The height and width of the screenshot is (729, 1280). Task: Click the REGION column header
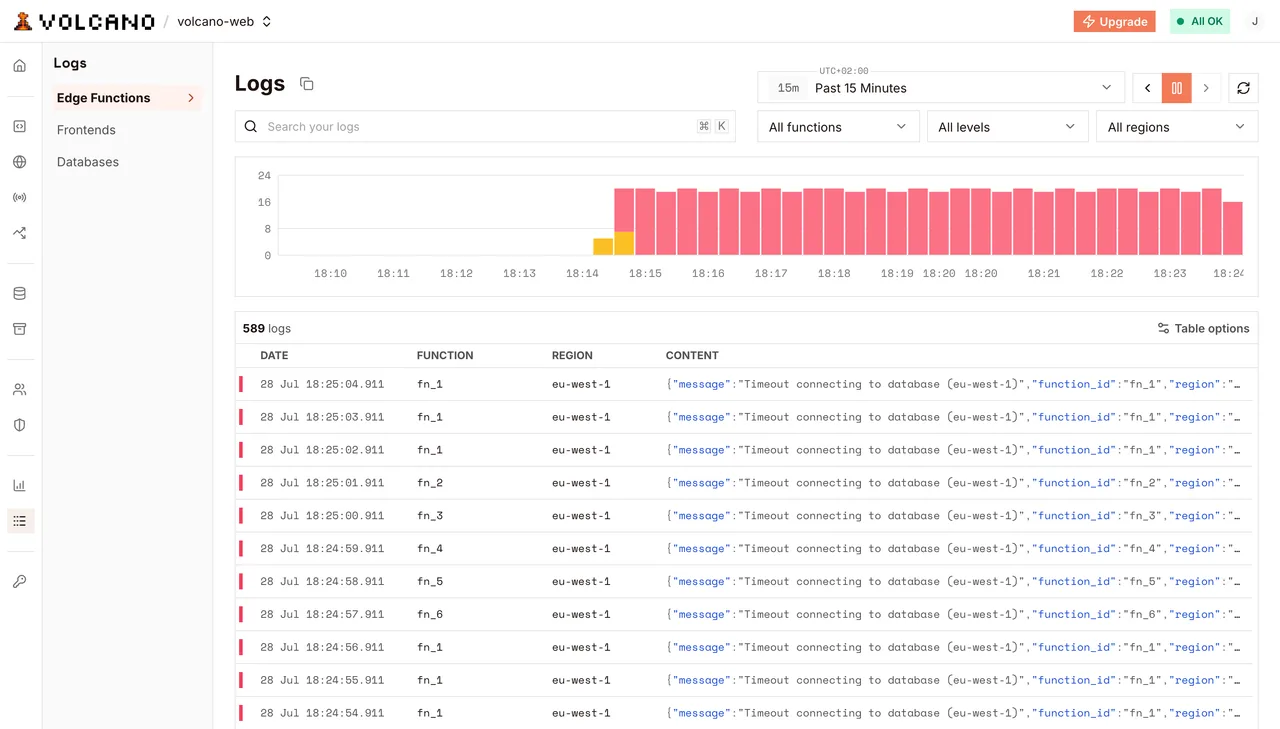[572, 355]
